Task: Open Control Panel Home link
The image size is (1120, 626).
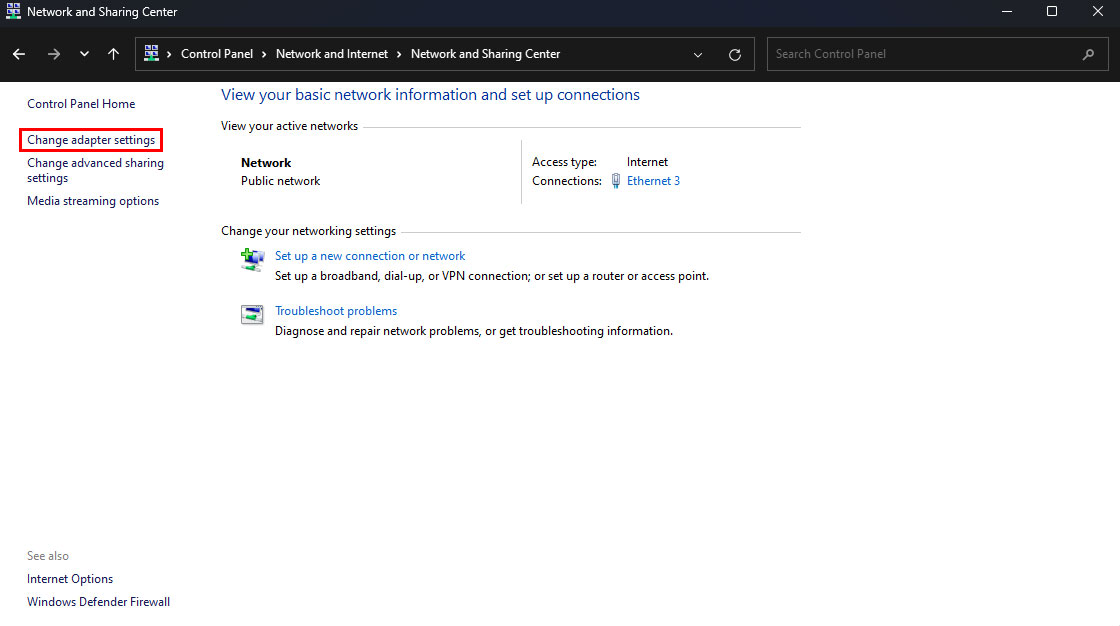Action: tap(81, 104)
